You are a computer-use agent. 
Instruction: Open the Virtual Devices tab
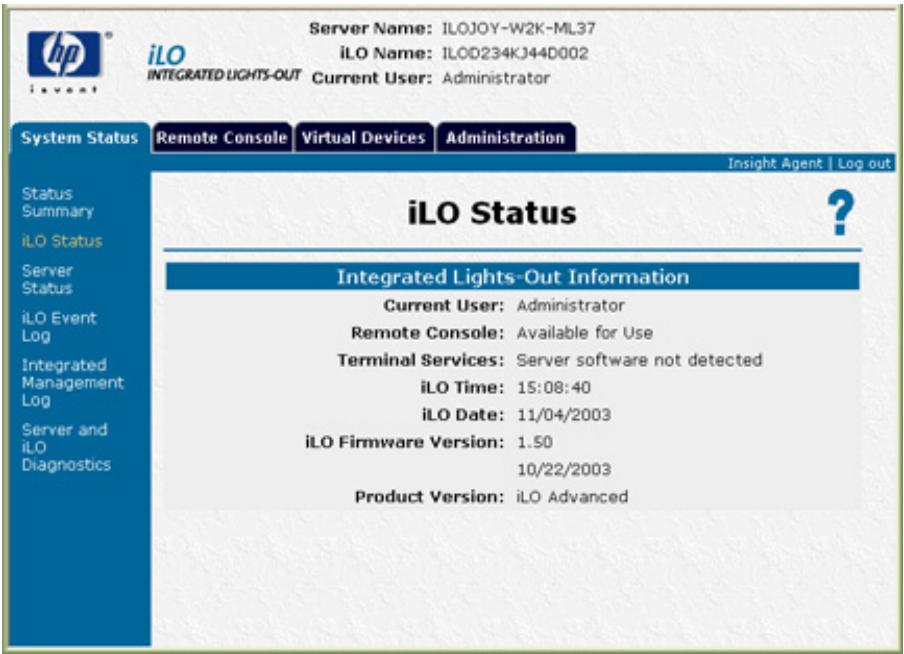coord(364,138)
